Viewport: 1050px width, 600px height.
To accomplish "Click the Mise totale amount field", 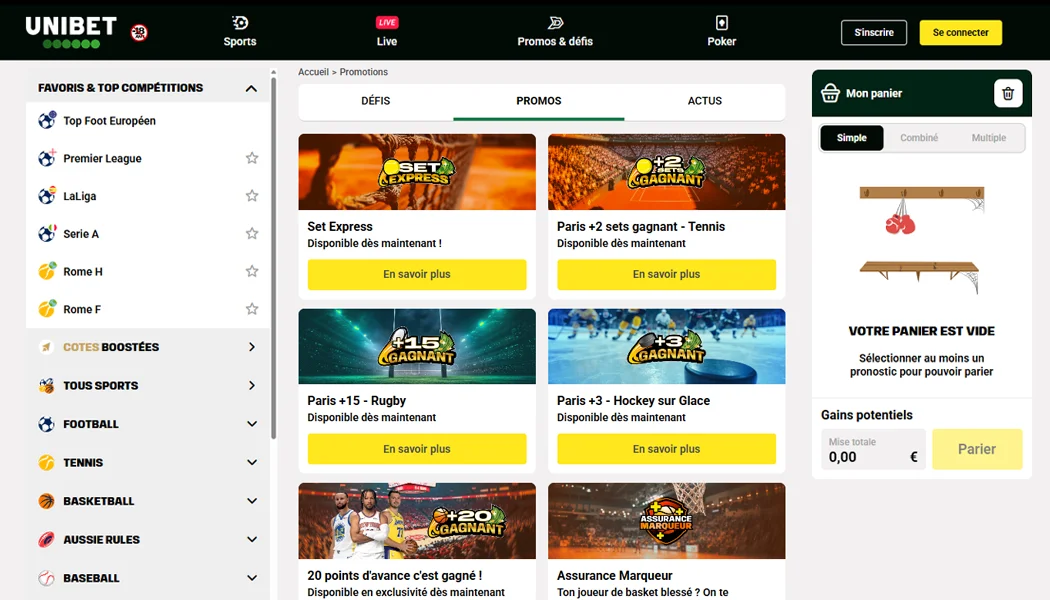I will [x=873, y=449].
